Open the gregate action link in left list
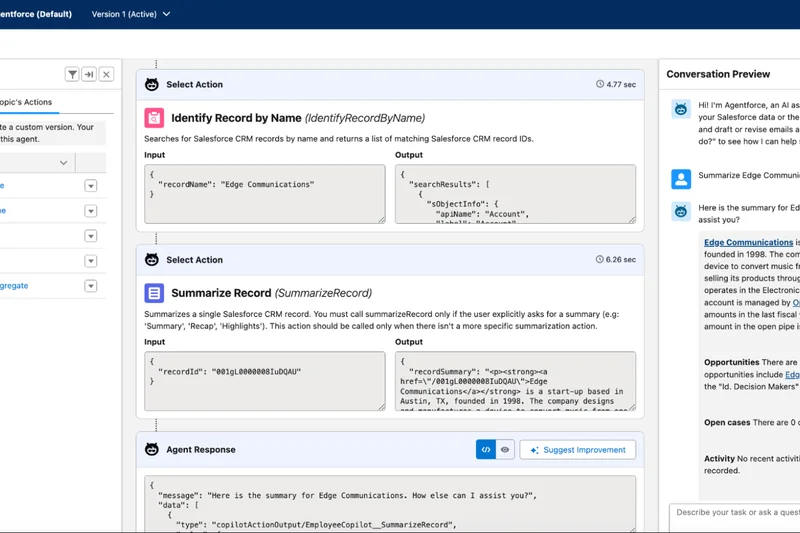Screen dimensions: 800x533 click(x=14, y=286)
